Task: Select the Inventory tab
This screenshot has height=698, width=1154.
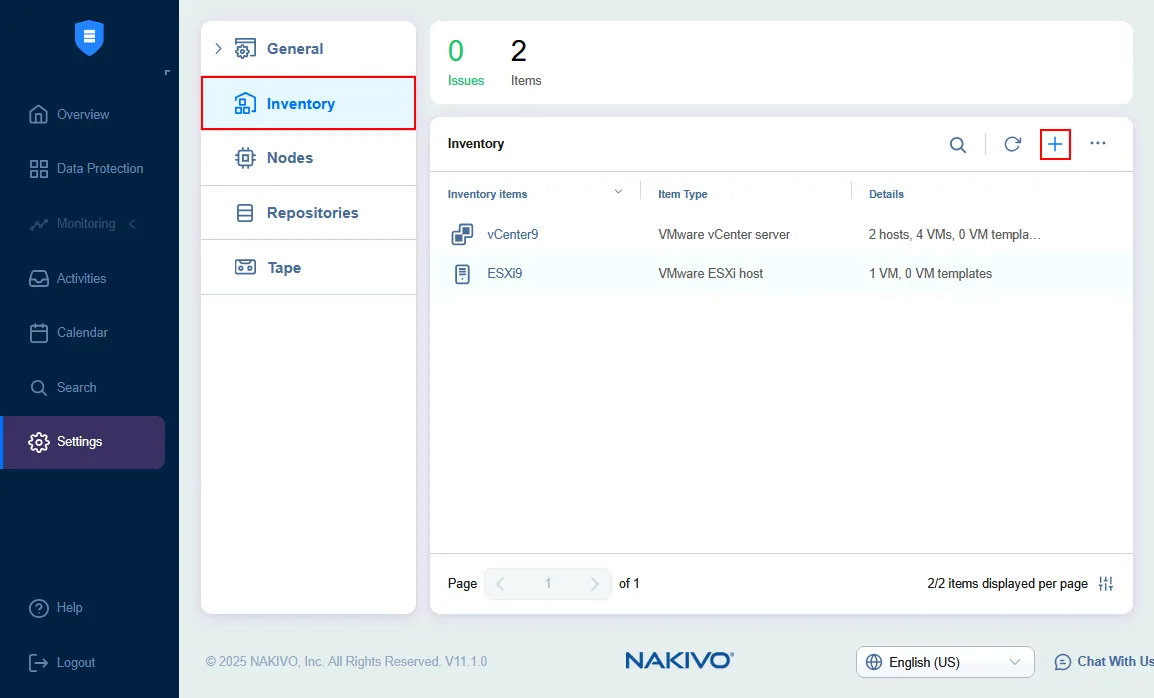Action: (x=308, y=103)
